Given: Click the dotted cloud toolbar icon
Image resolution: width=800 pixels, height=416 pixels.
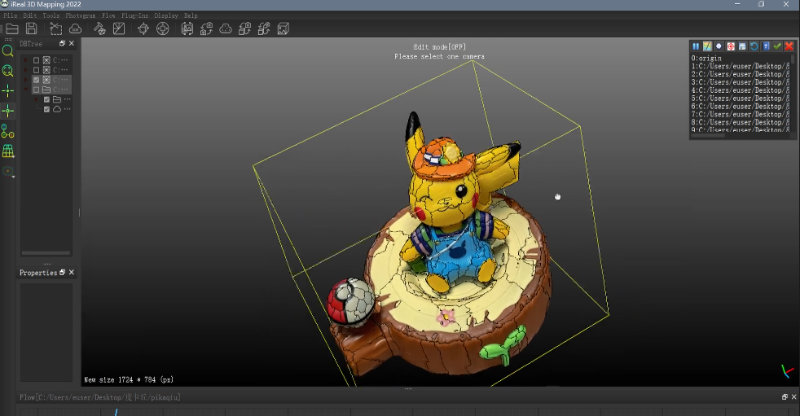Looking at the screenshot, I should pos(226,29).
